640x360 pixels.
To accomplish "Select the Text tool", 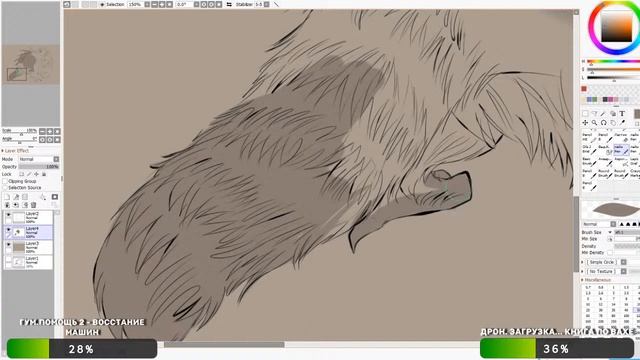I will click(622, 114).
